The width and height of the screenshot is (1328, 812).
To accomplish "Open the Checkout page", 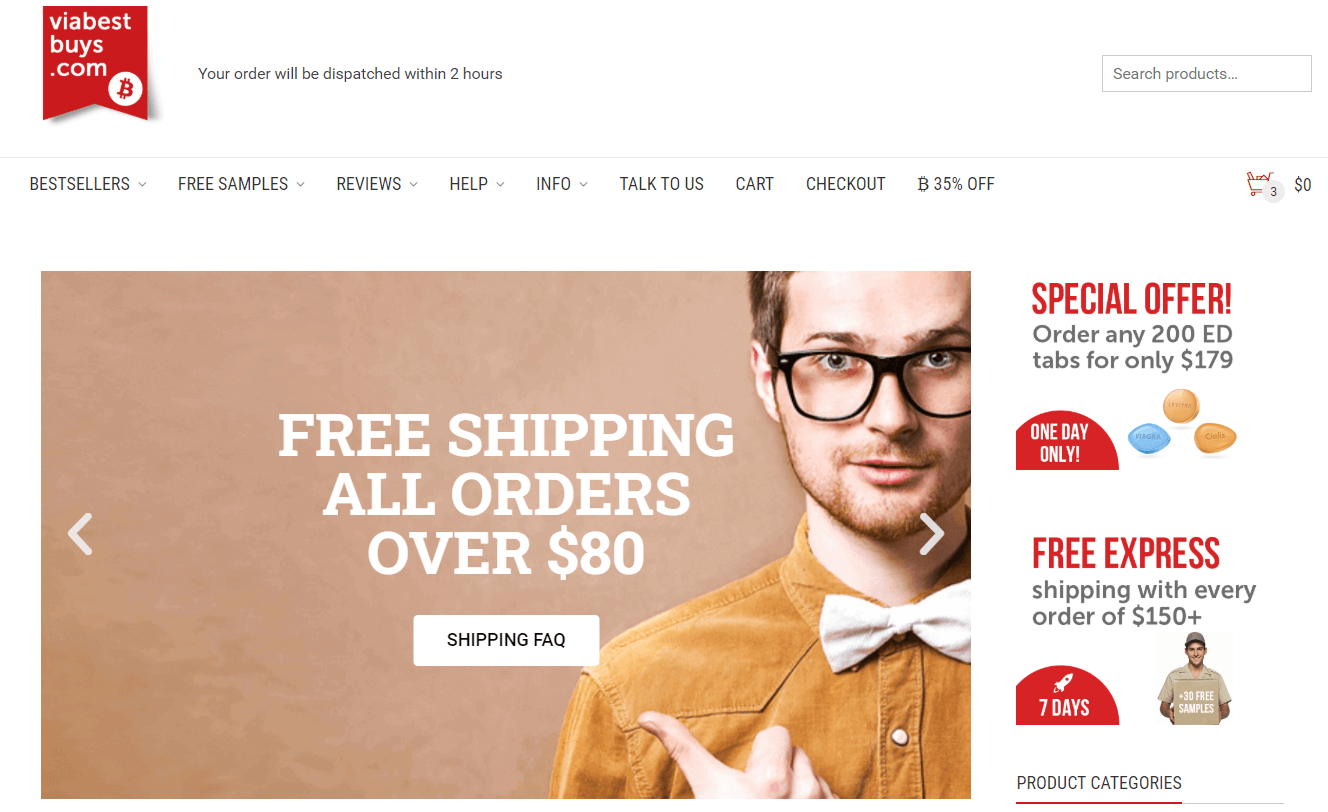I will 845,184.
